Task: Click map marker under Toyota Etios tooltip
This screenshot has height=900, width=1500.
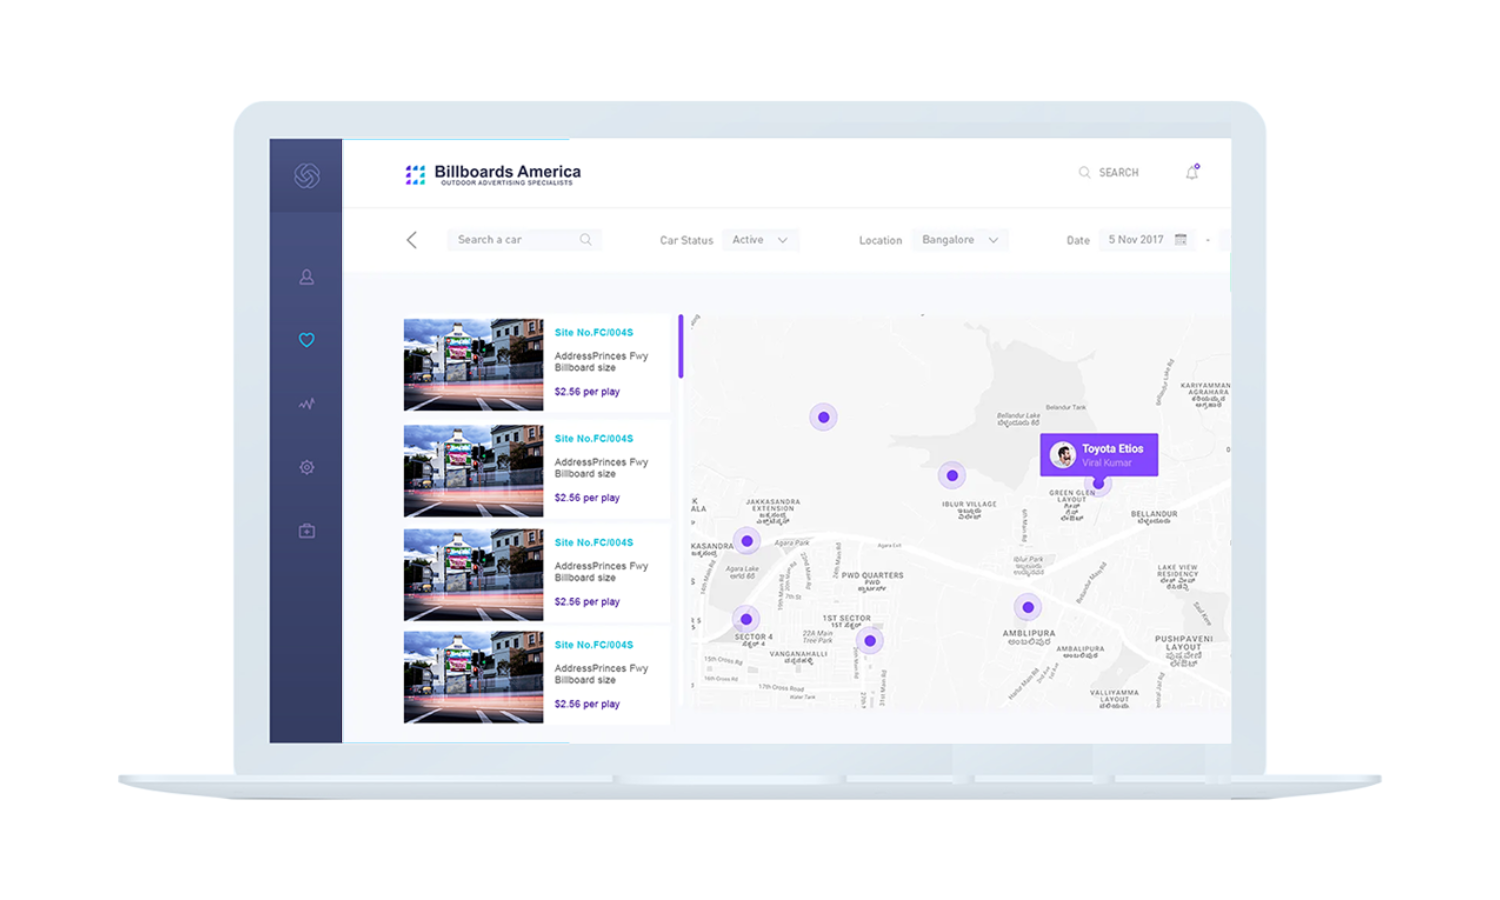Action: (x=1098, y=484)
